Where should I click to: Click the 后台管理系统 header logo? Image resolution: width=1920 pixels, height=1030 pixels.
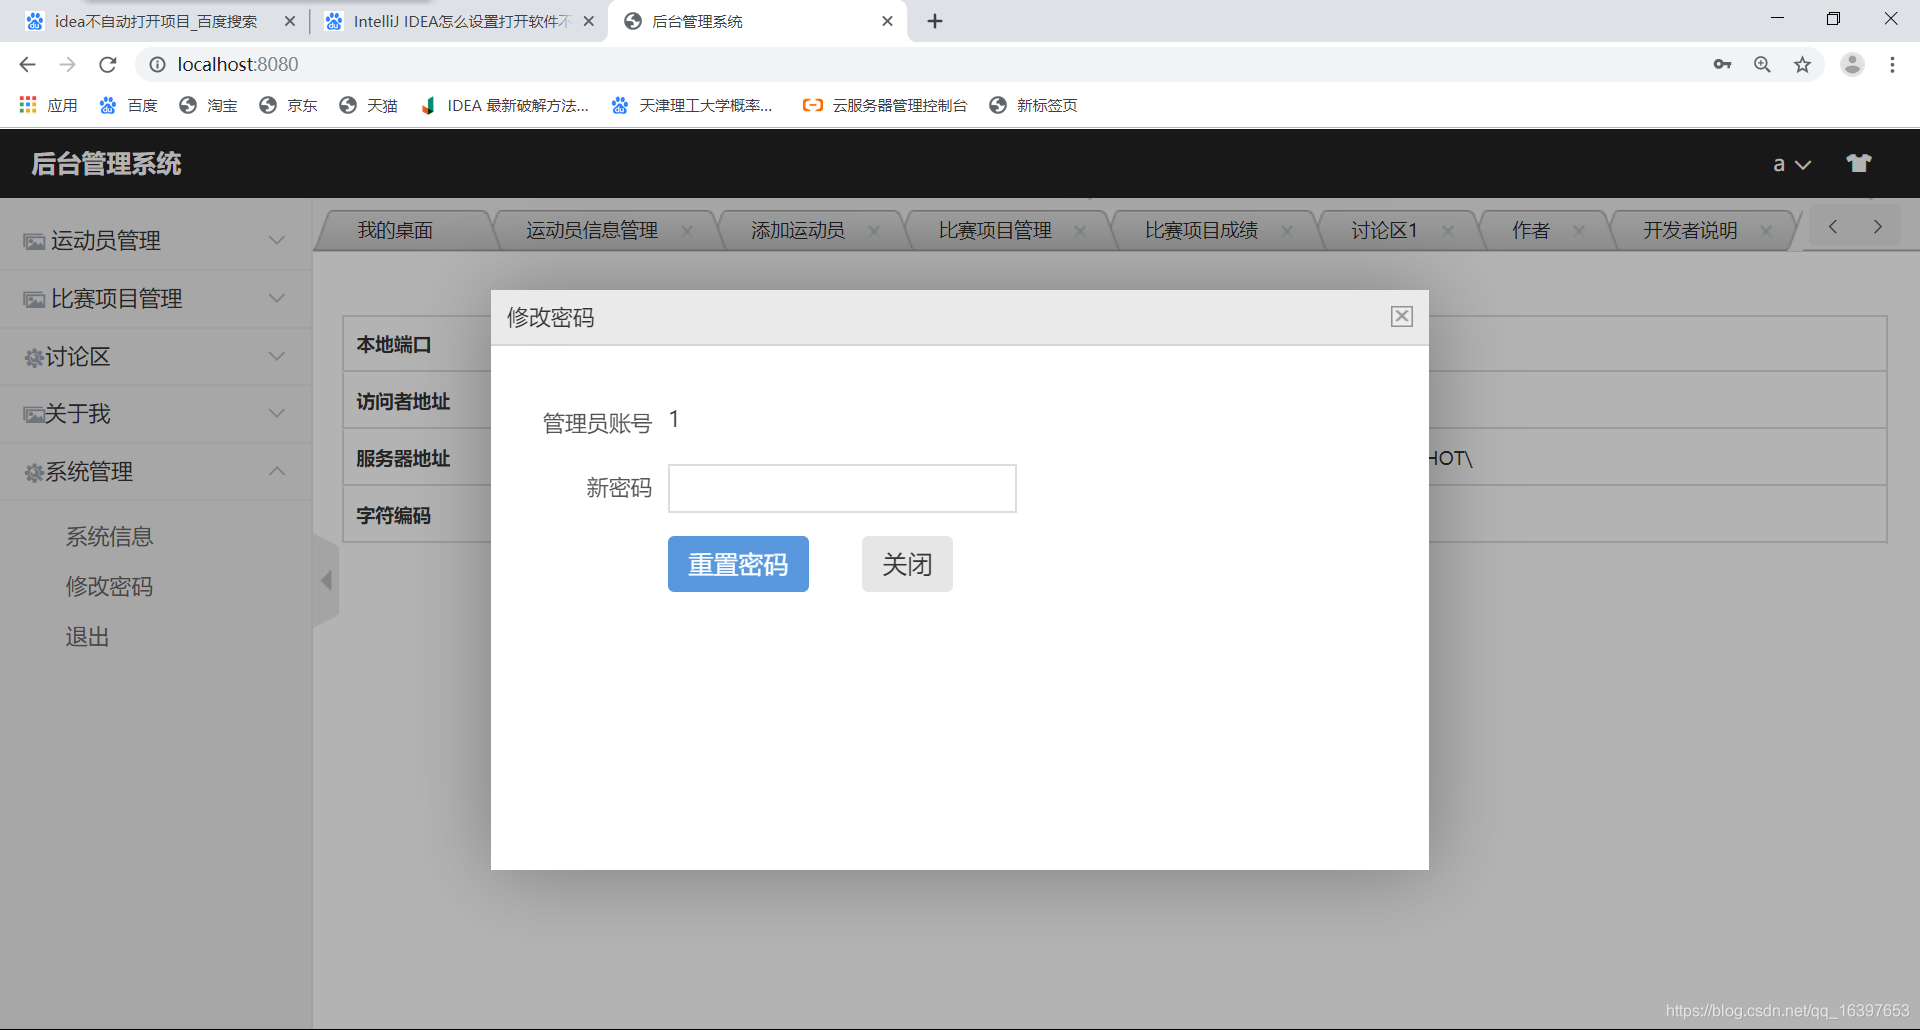(x=106, y=164)
